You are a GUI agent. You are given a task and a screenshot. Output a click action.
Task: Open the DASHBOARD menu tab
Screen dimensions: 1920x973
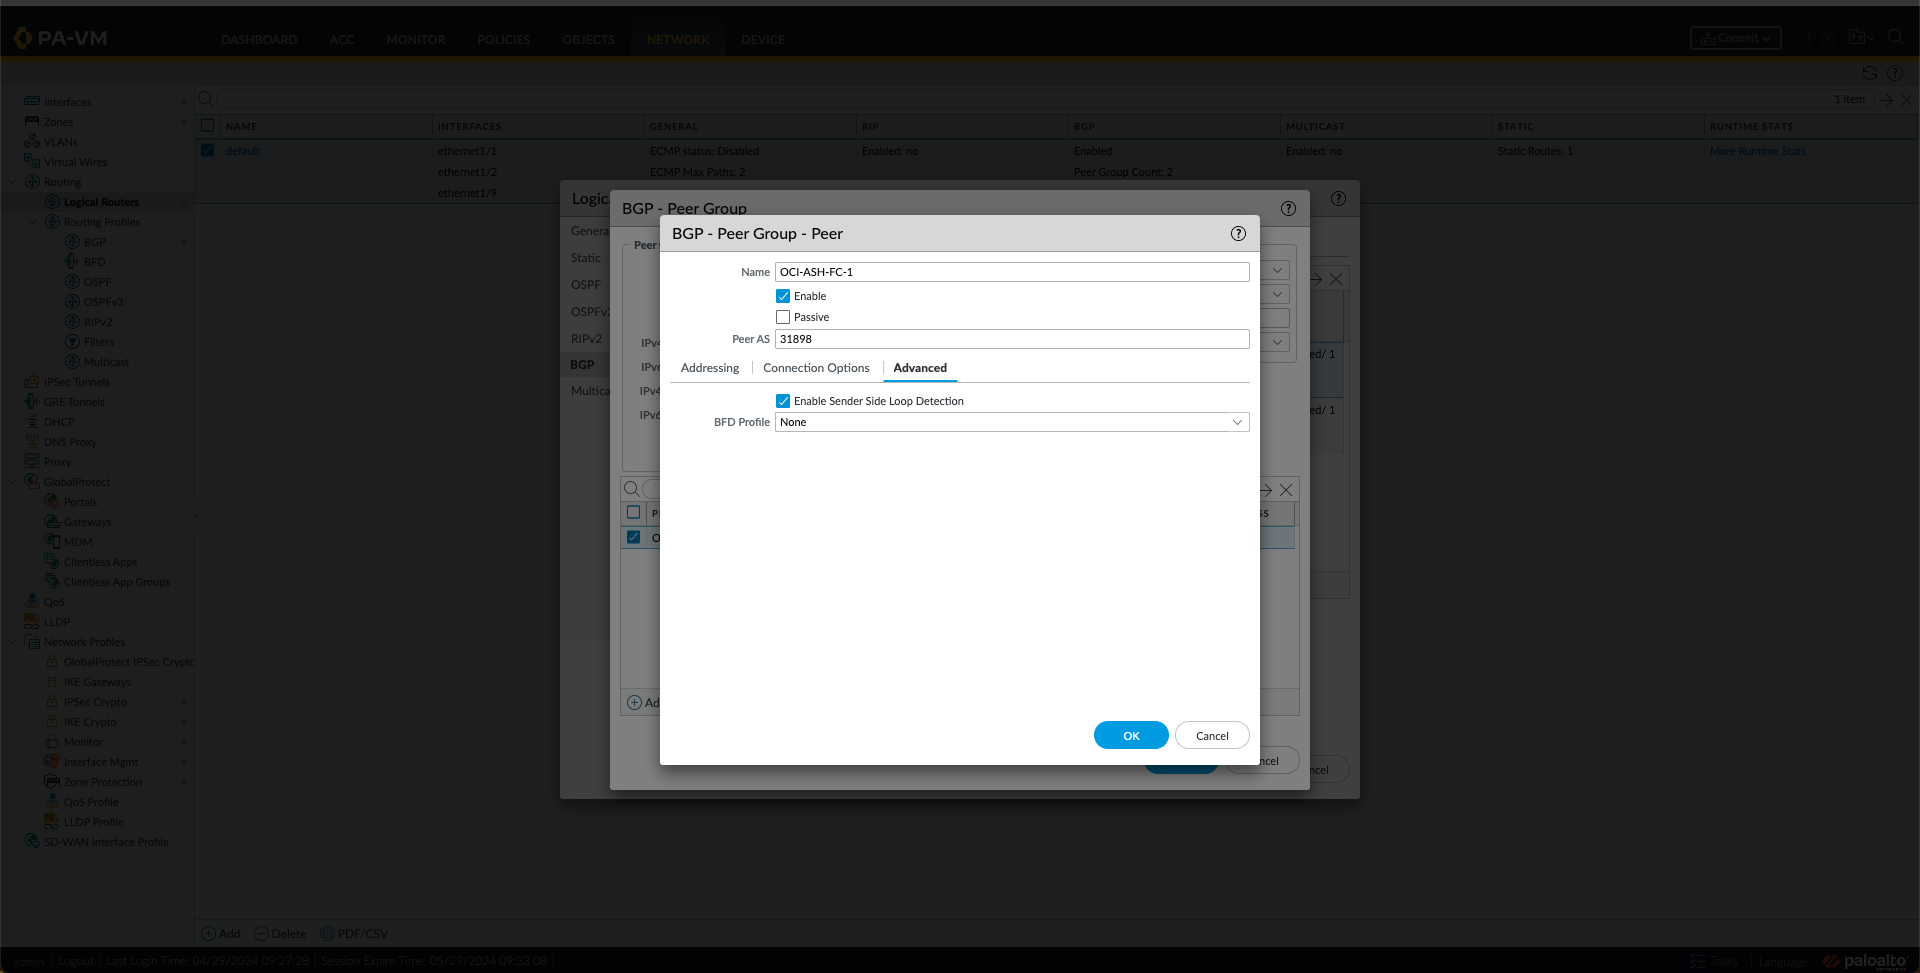point(259,40)
